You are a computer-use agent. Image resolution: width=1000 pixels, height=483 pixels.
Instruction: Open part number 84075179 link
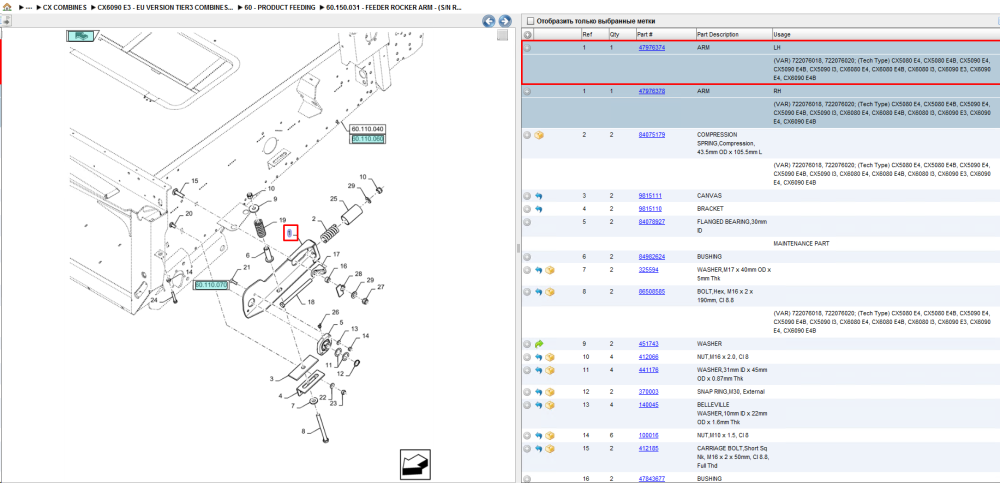[652, 135]
